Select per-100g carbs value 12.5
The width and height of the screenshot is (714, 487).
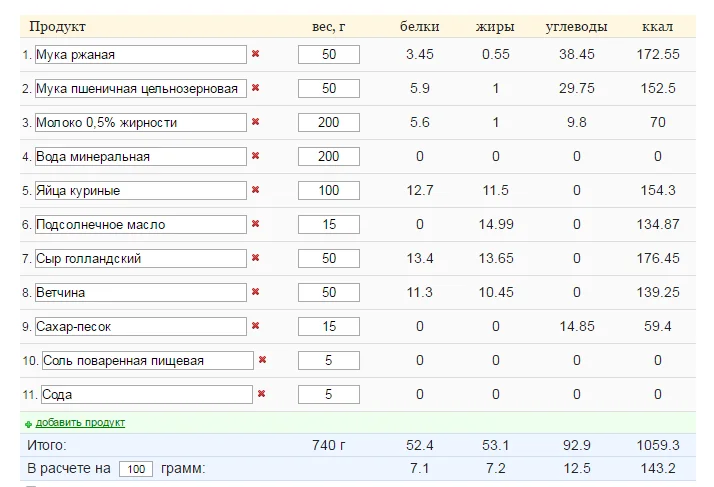576,468
